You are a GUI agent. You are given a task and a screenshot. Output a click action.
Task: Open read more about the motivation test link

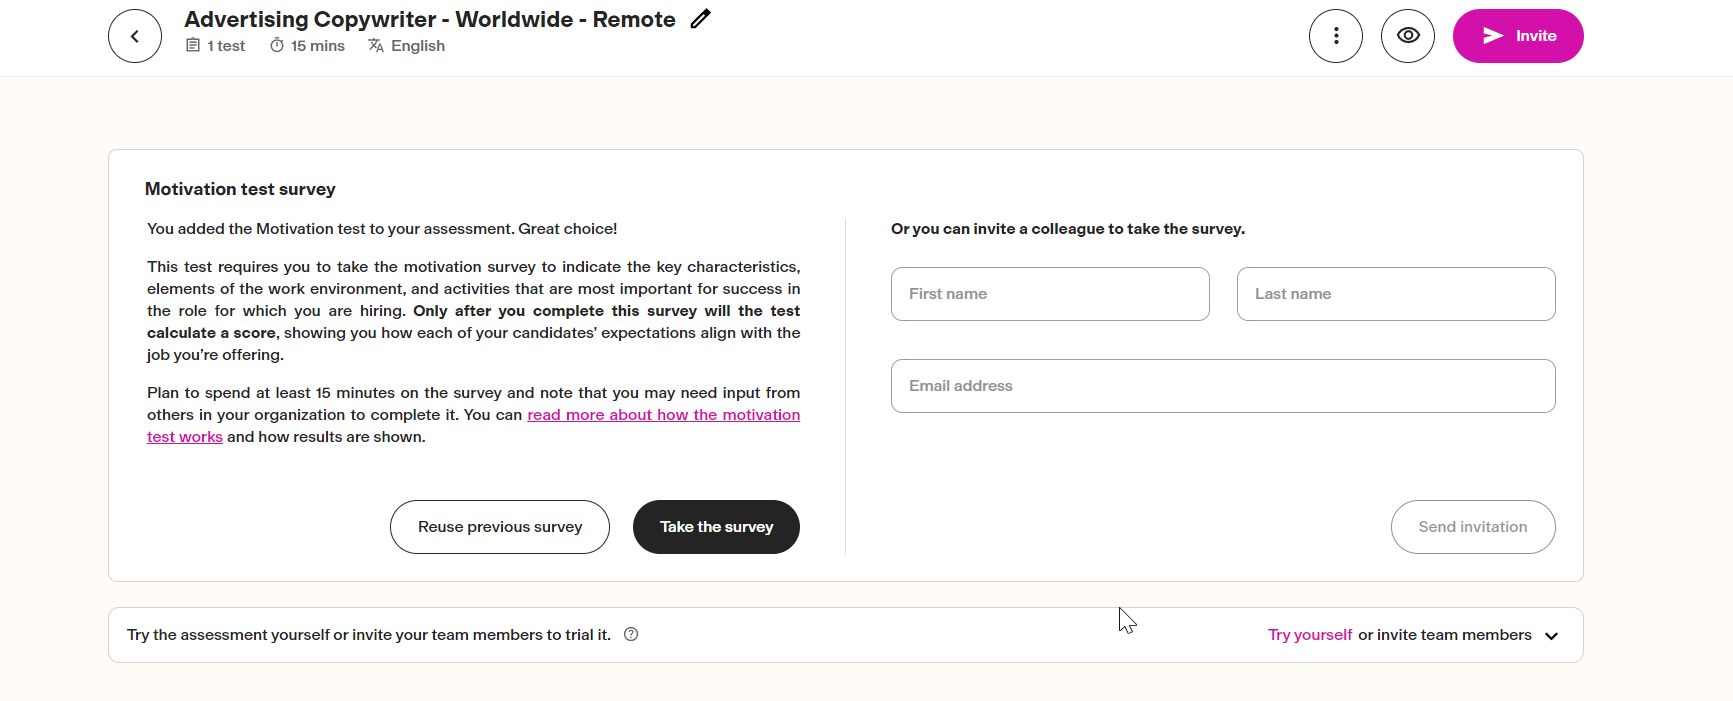[663, 414]
